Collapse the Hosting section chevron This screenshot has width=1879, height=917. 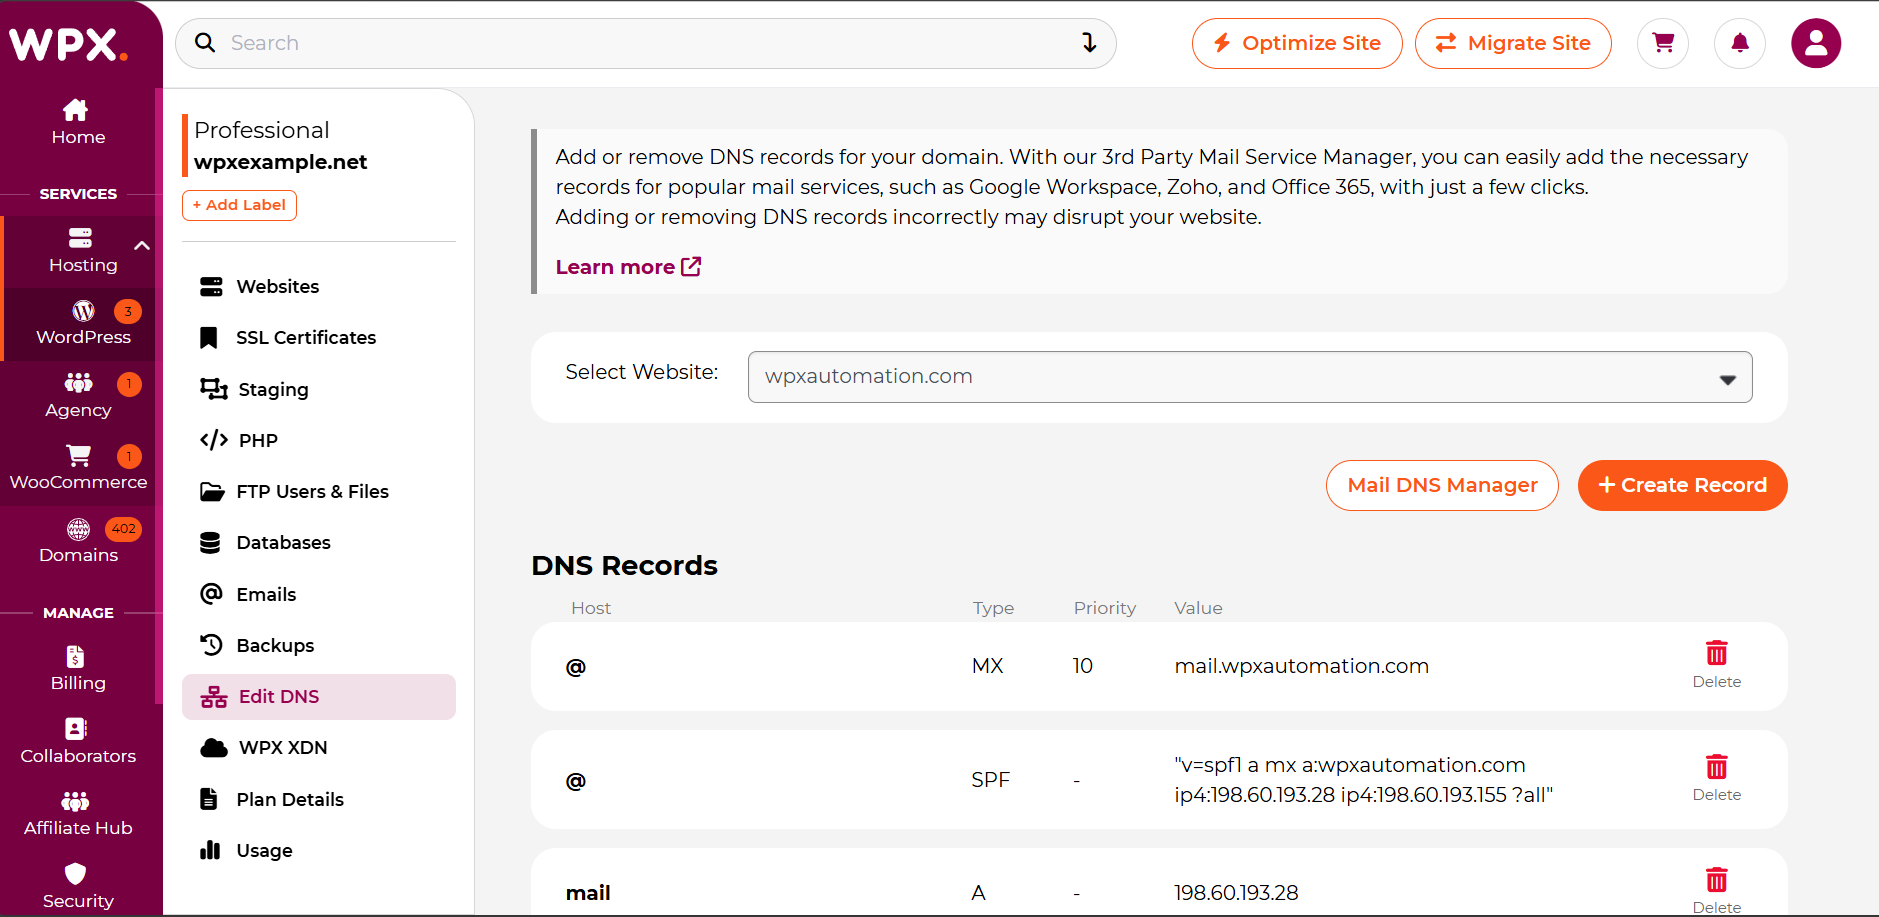point(142,245)
